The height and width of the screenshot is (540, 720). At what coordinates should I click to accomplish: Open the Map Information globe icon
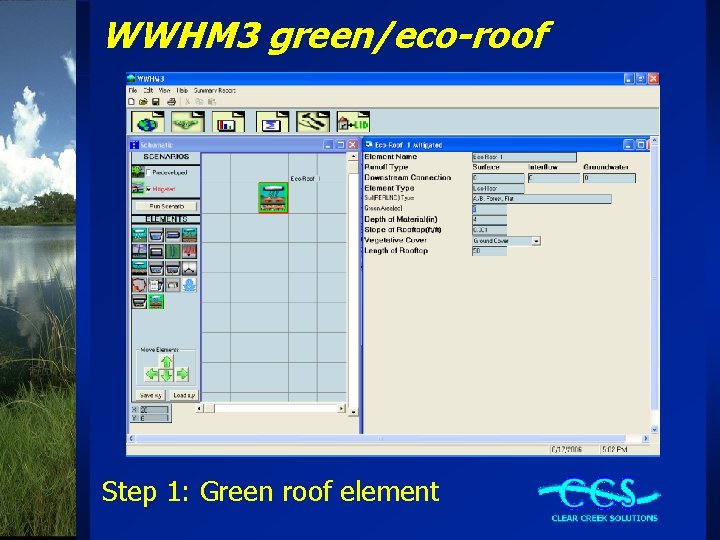tap(148, 122)
